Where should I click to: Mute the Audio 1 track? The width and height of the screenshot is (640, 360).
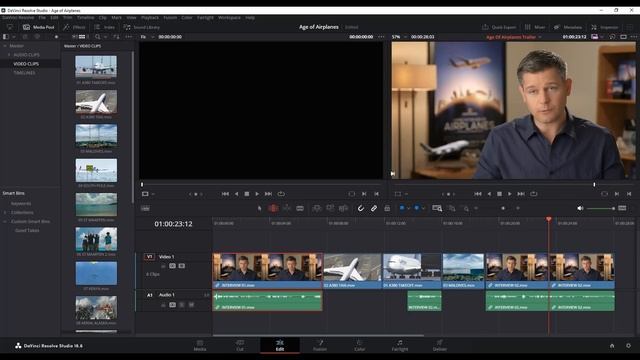pyautogui.click(x=191, y=304)
